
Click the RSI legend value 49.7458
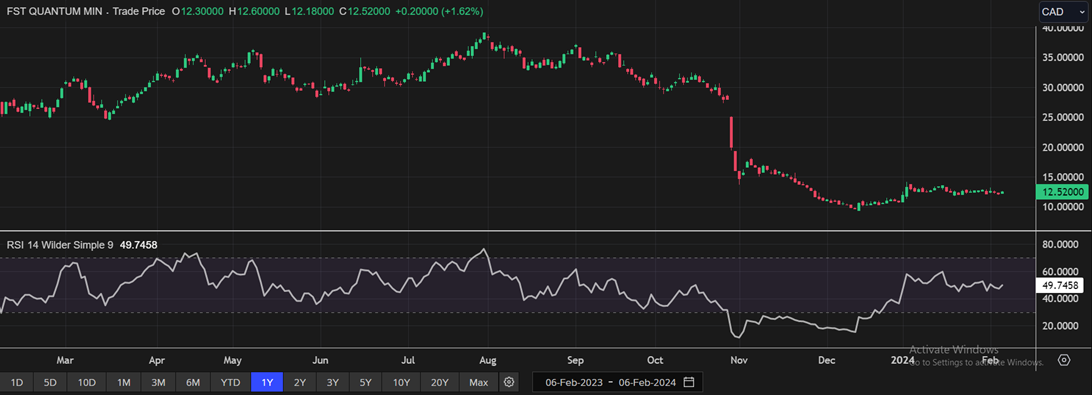(138, 245)
